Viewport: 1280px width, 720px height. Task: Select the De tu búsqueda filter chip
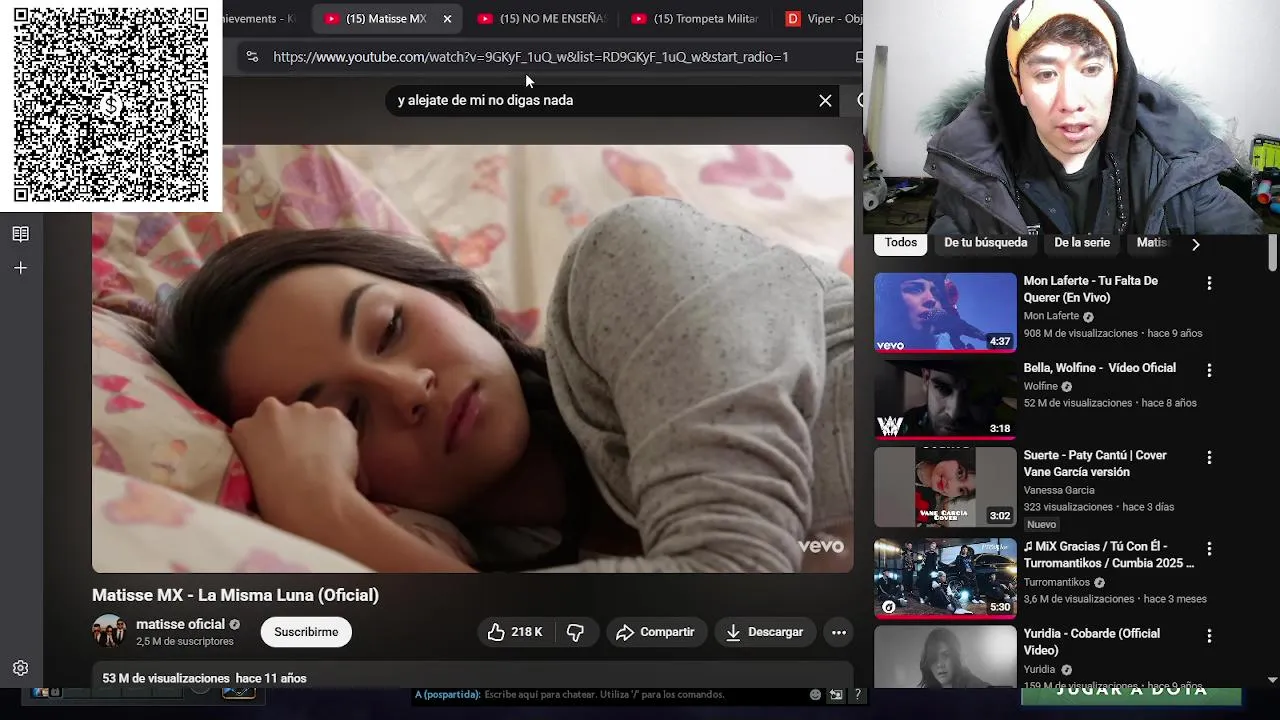985,243
